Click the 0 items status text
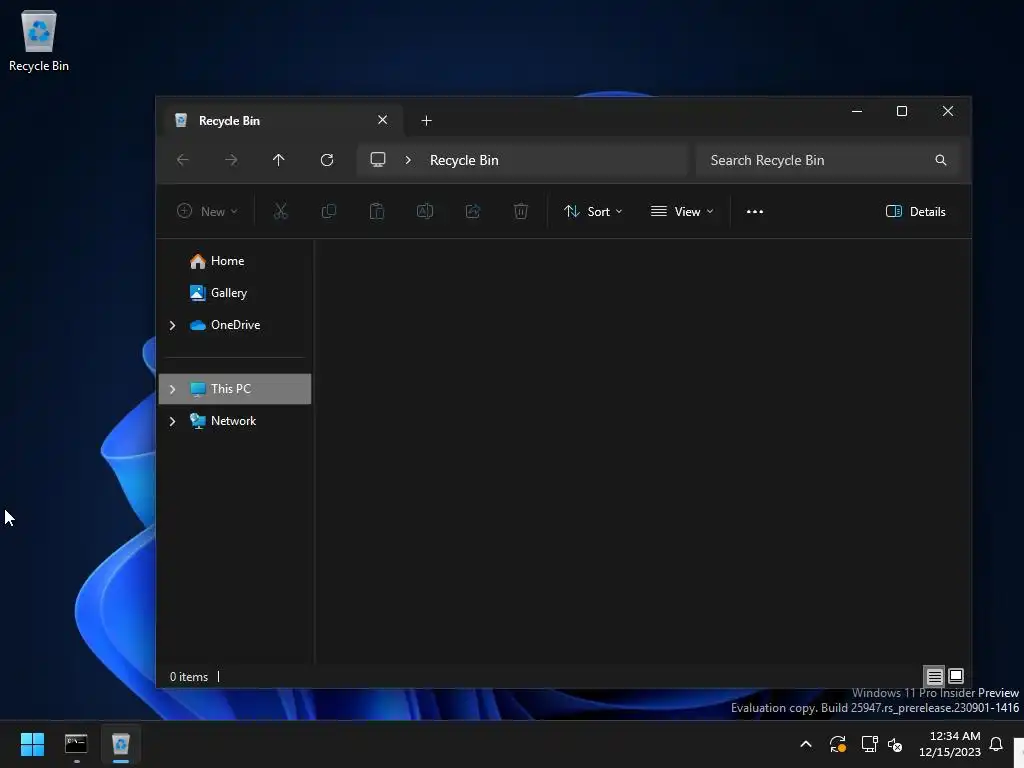Viewport: 1024px width, 768px height. coord(189,677)
